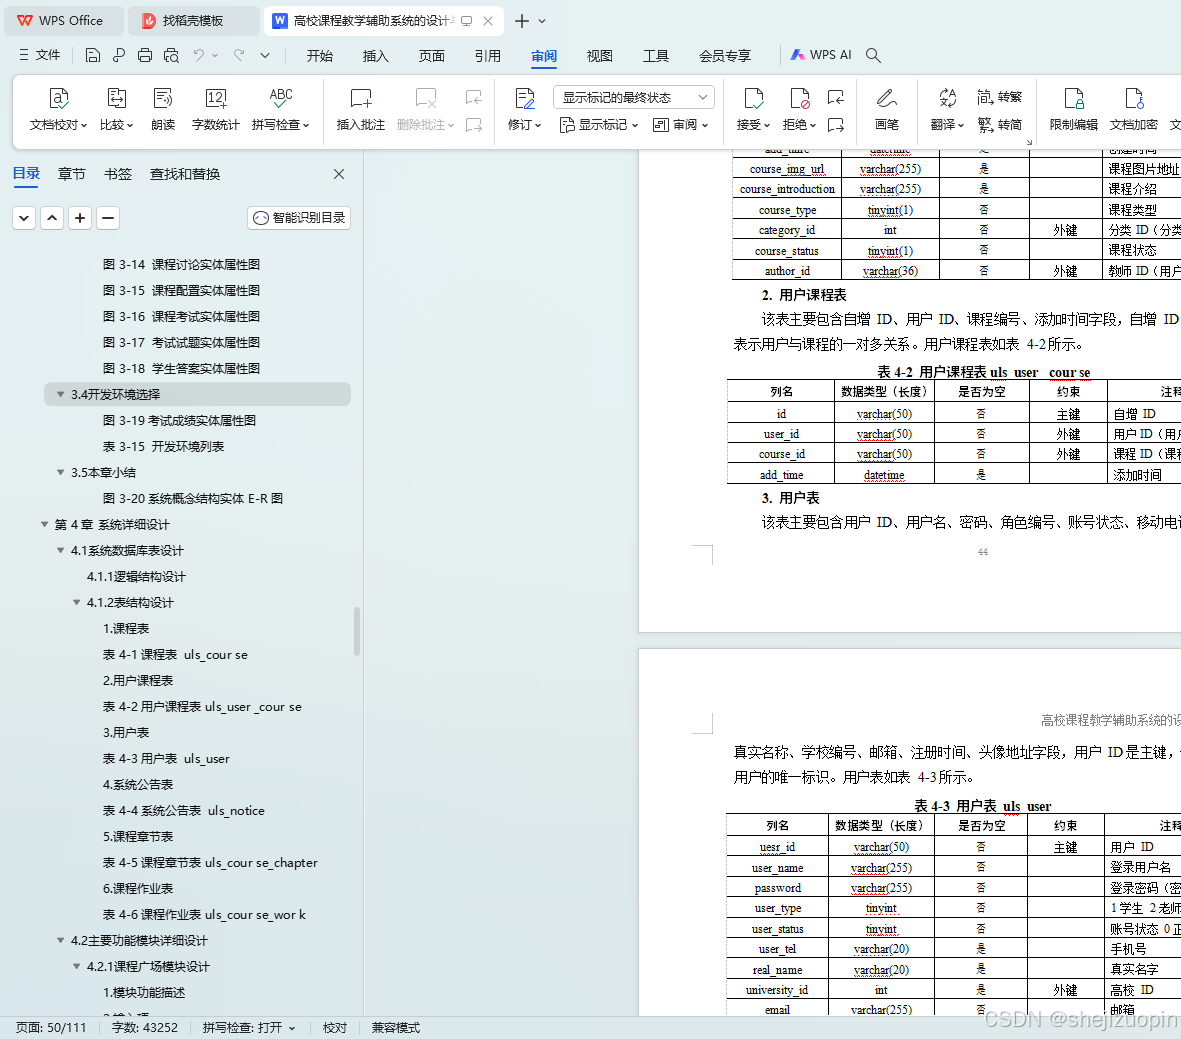Open the 显示标记的最终状态 dropdown
The image size is (1181, 1039).
pyautogui.click(x=633, y=97)
